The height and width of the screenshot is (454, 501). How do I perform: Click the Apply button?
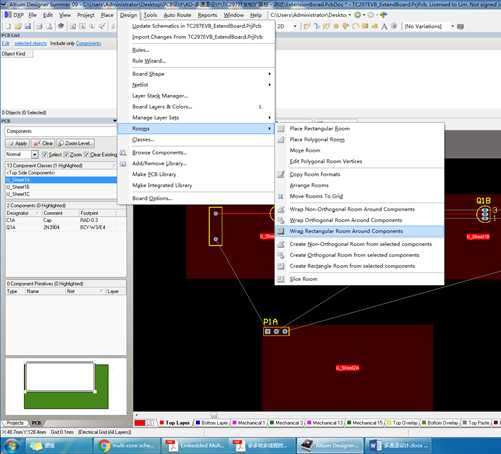point(18,144)
